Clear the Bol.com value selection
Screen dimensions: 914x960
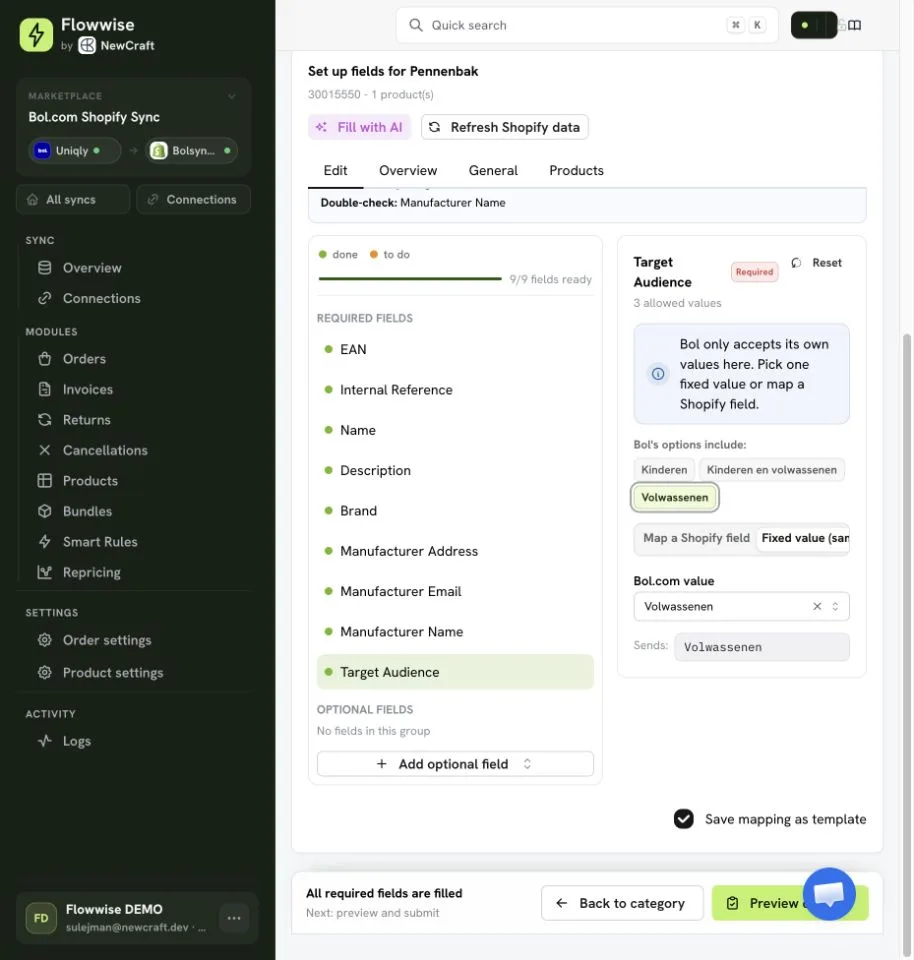817,607
